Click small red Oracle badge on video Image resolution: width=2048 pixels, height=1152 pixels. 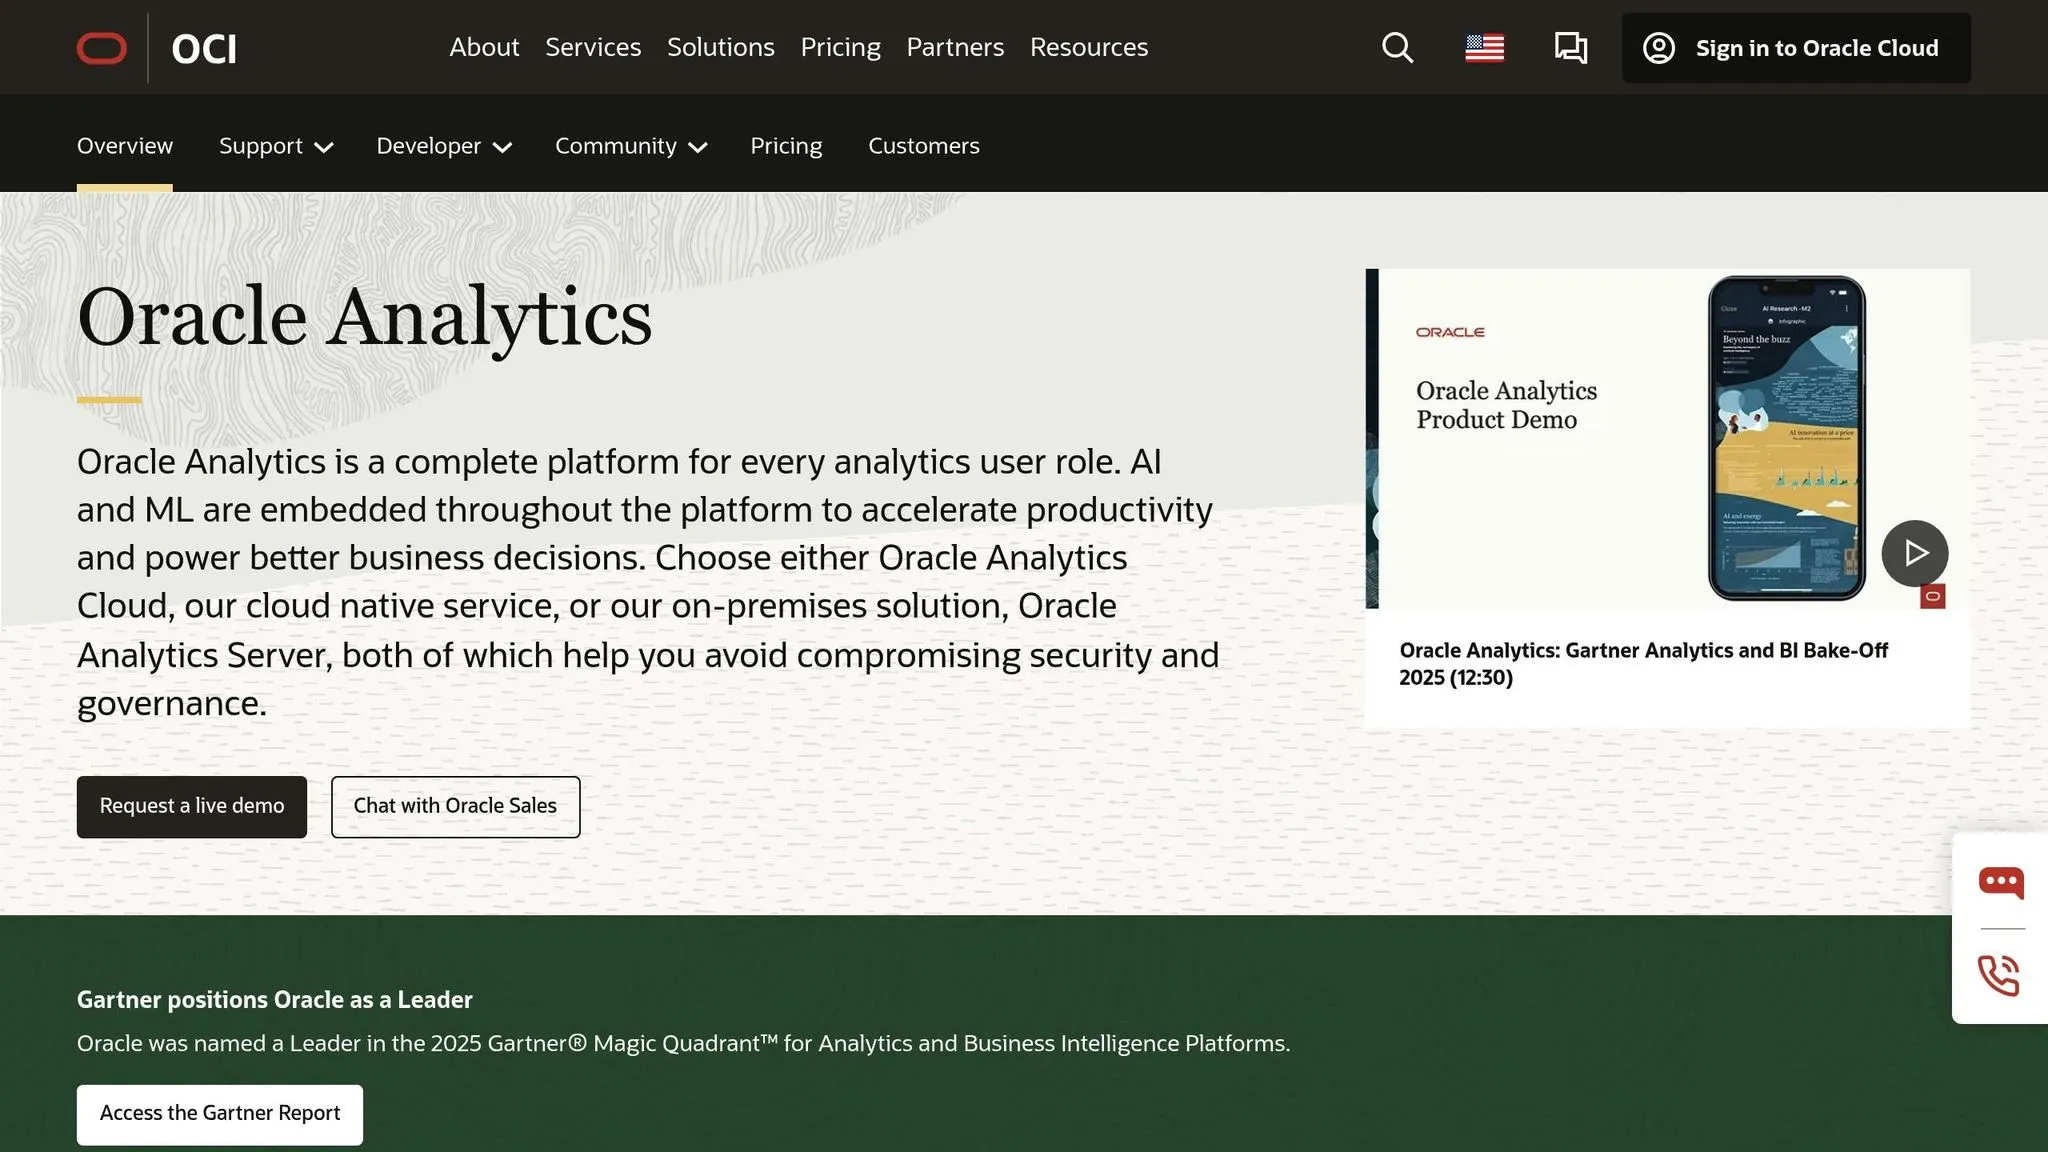click(1932, 596)
